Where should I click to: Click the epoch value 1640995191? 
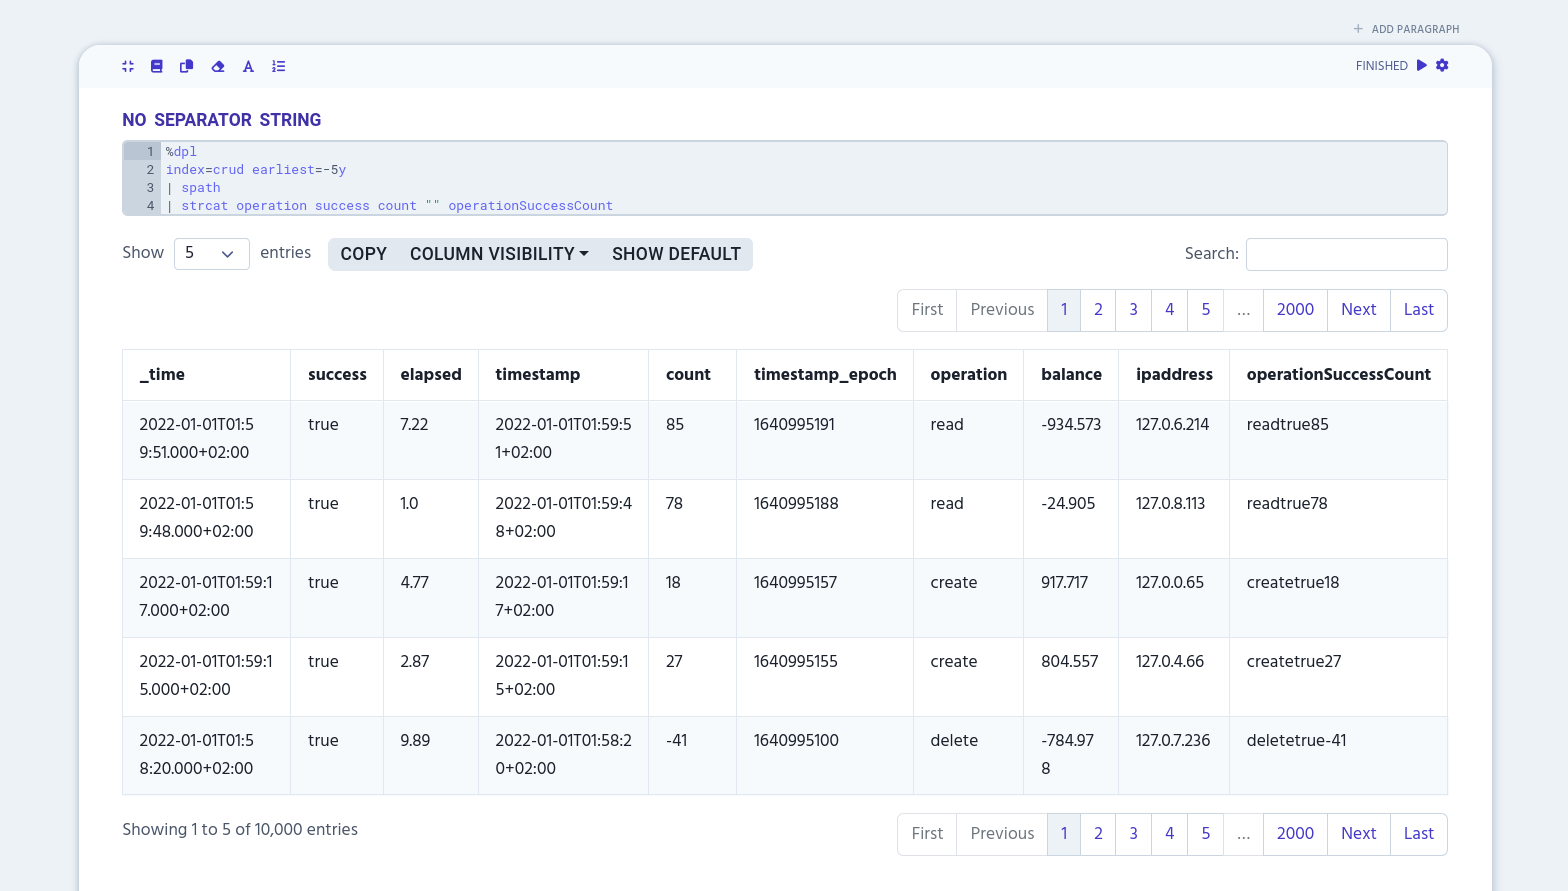point(794,425)
